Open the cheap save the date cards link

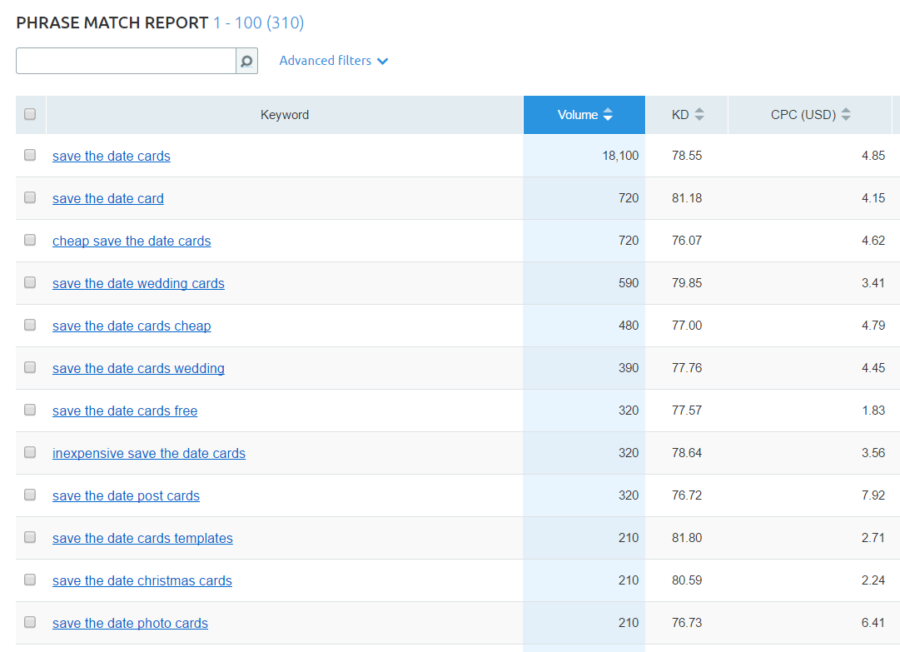tap(131, 241)
